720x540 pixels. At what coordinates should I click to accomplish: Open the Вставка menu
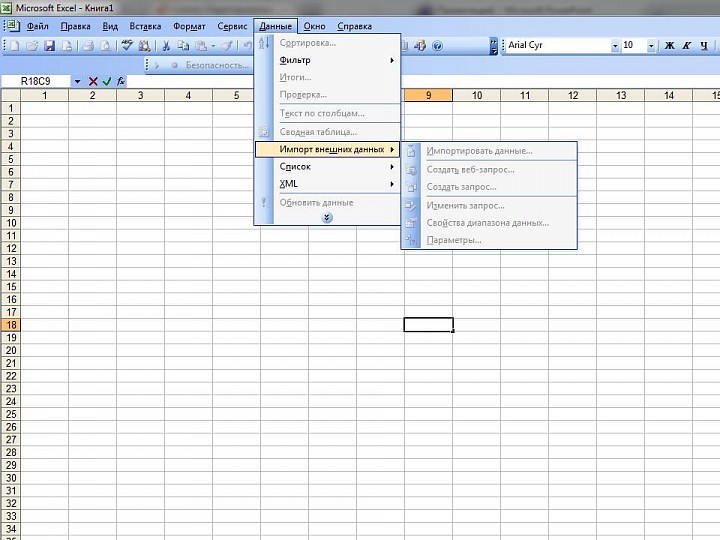pyautogui.click(x=145, y=26)
